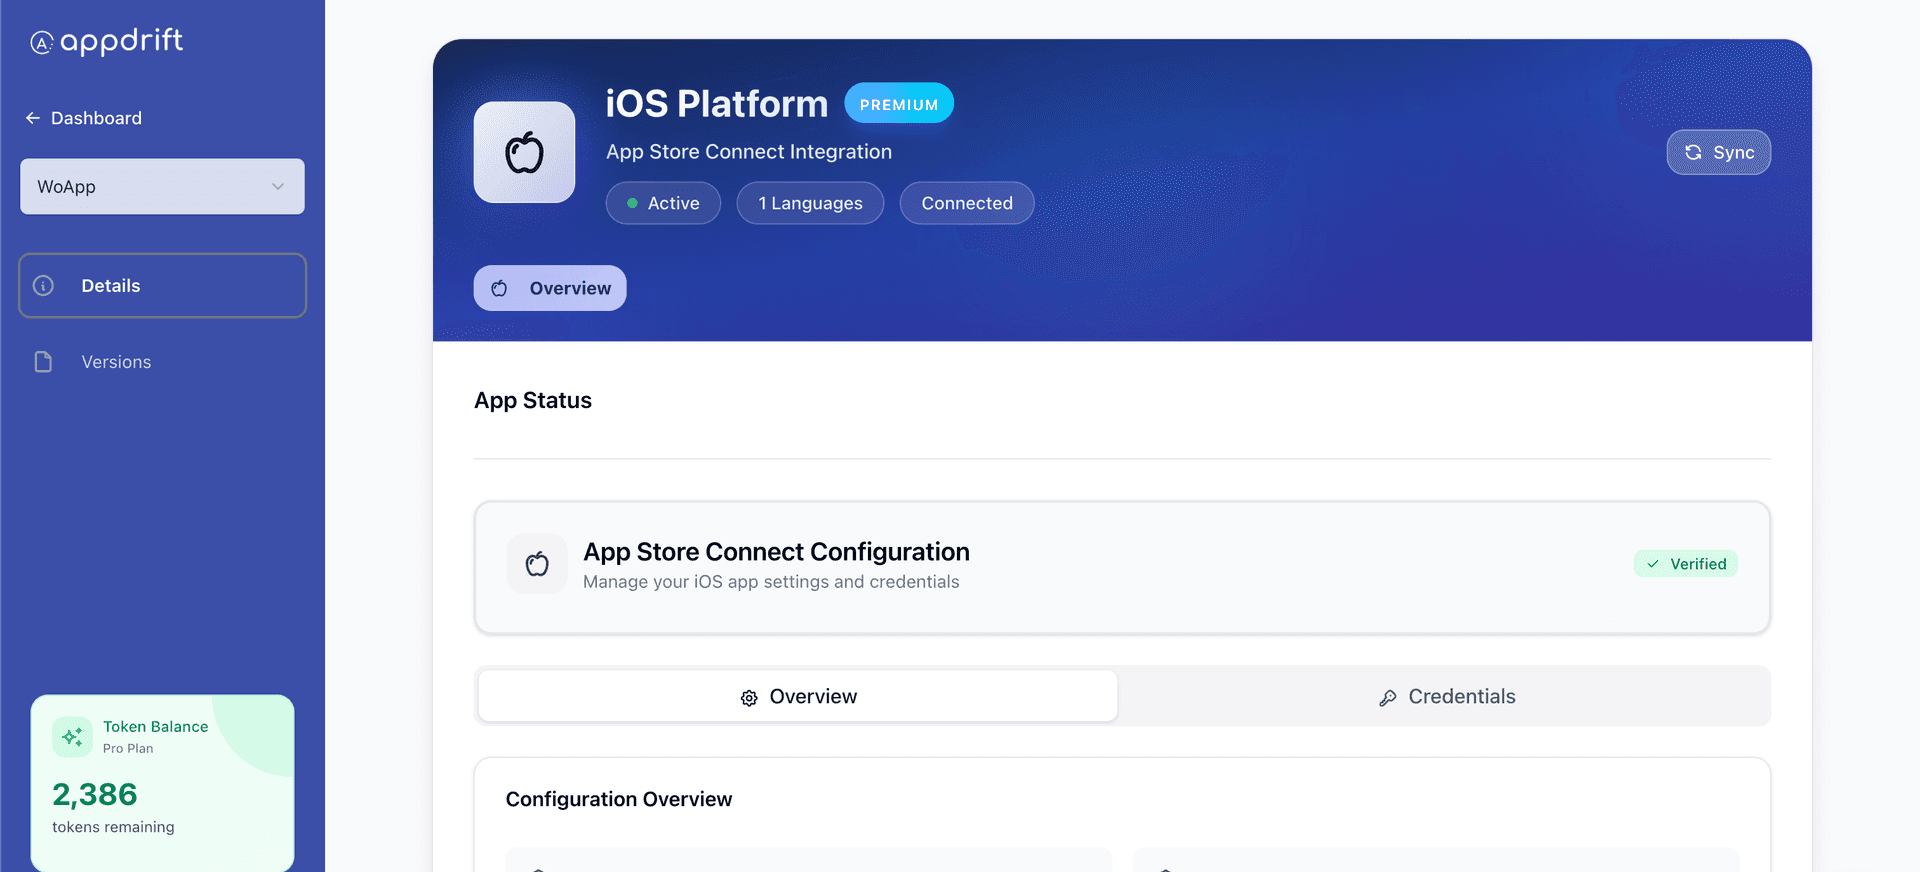1920x872 pixels.
Task: Click the back arrow beside Dashboard
Action: point(33,118)
